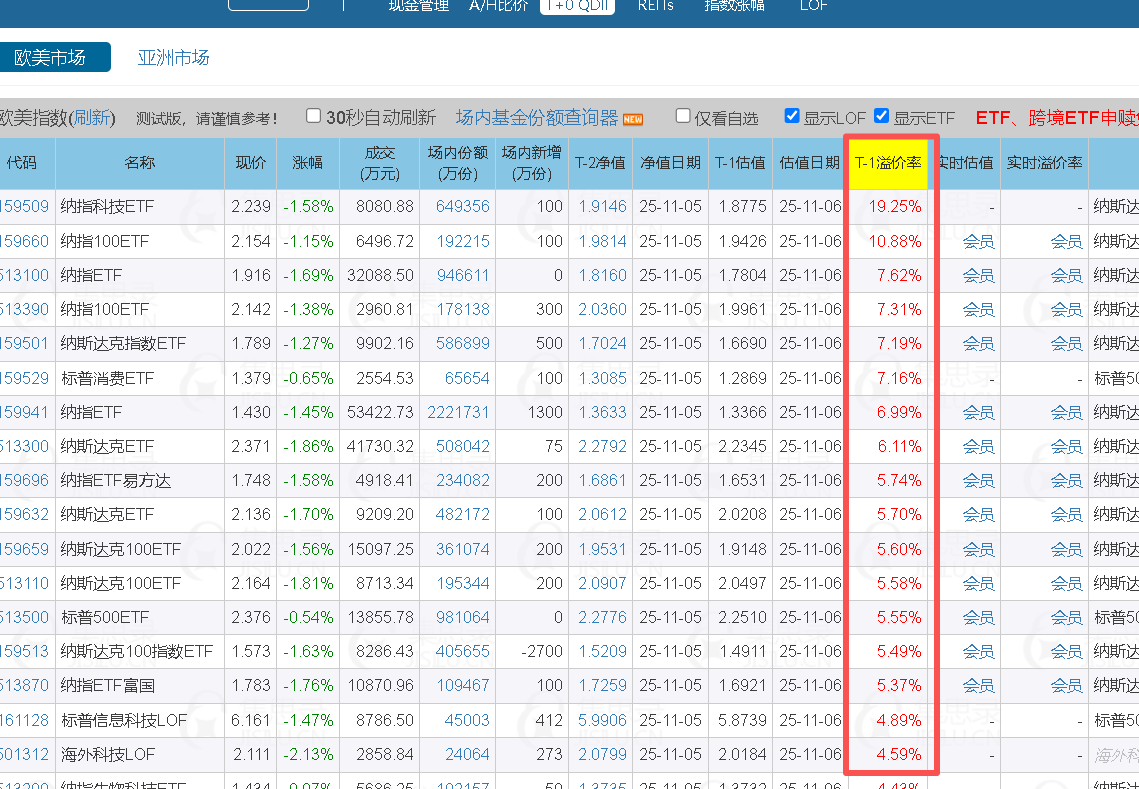Uncheck the 显示LOF checkbox

792,116
